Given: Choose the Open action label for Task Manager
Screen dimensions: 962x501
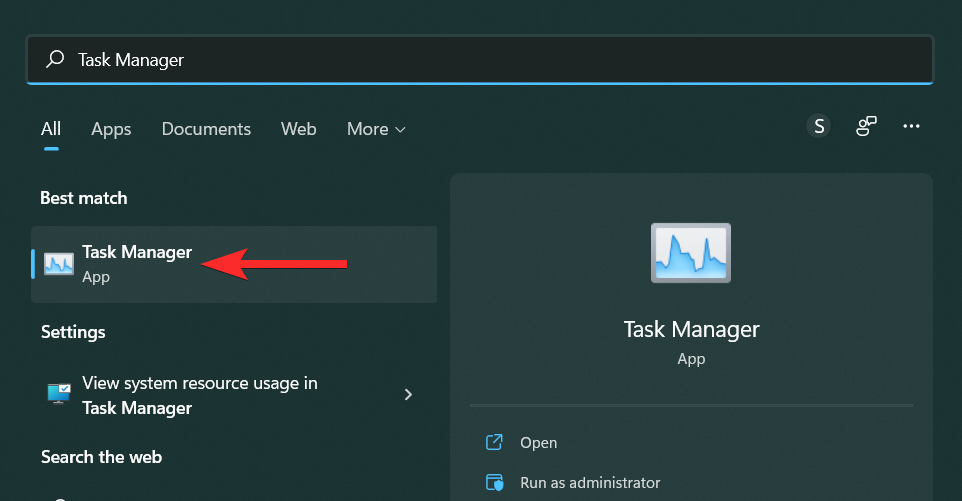Looking at the screenshot, I should 539,442.
